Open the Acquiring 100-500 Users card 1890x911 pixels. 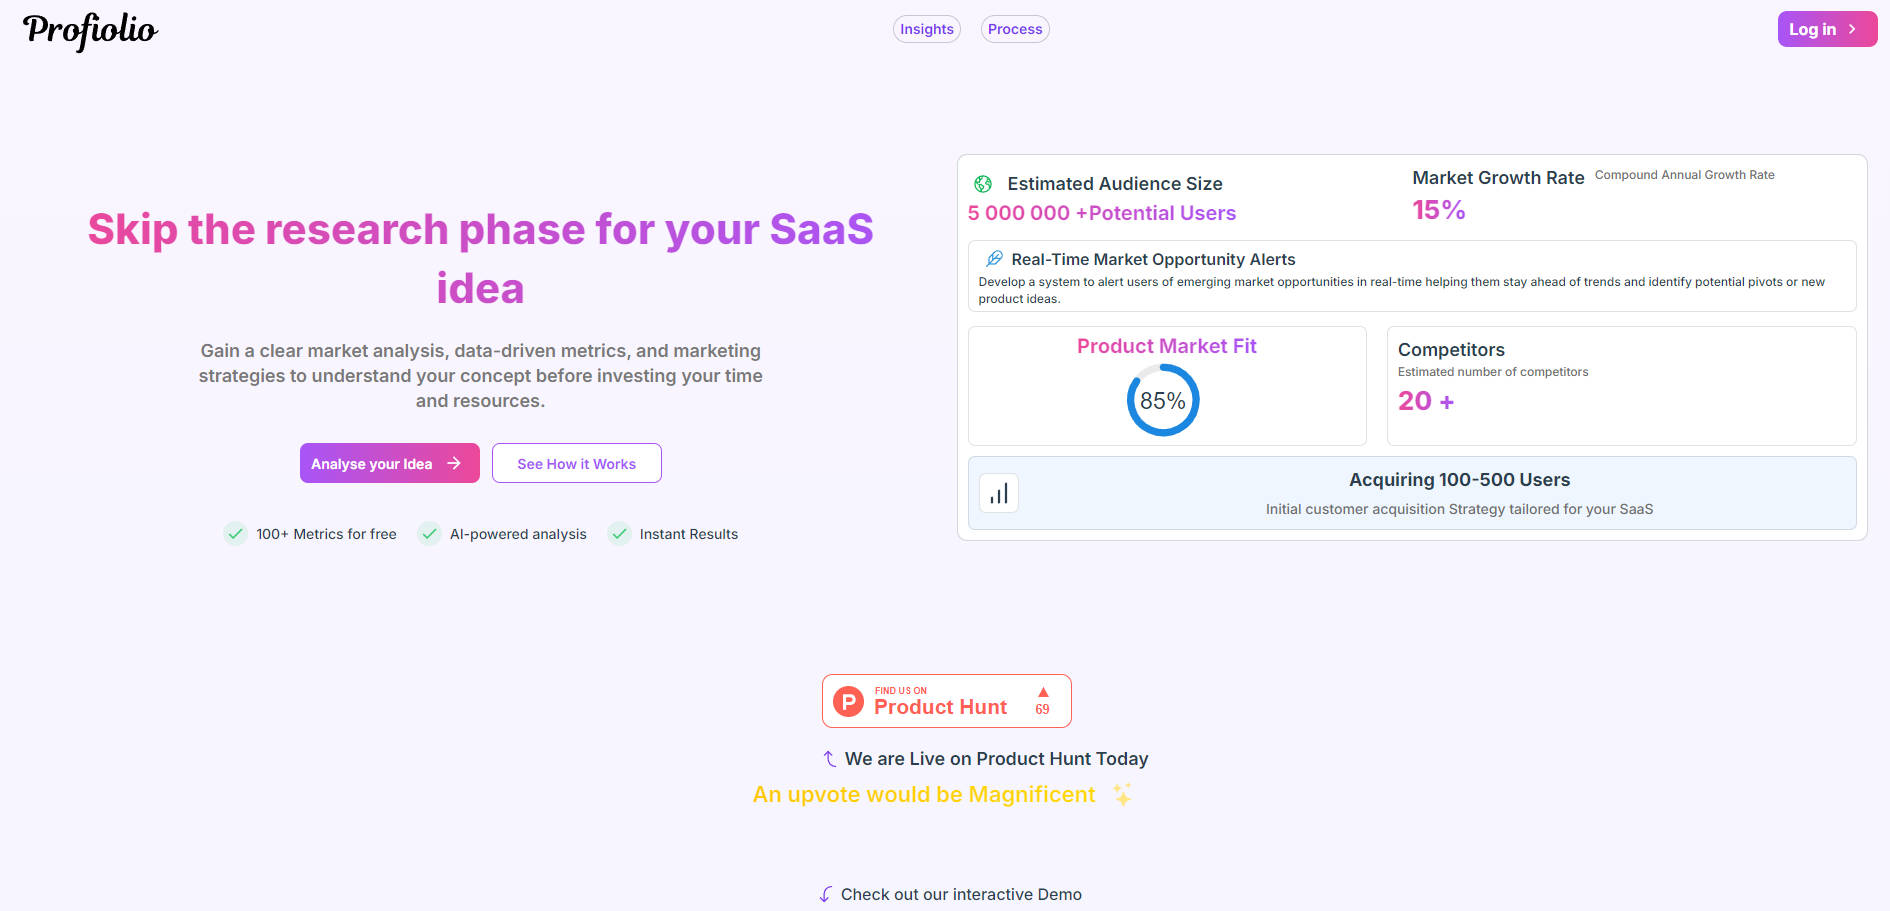(x=1411, y=493)
